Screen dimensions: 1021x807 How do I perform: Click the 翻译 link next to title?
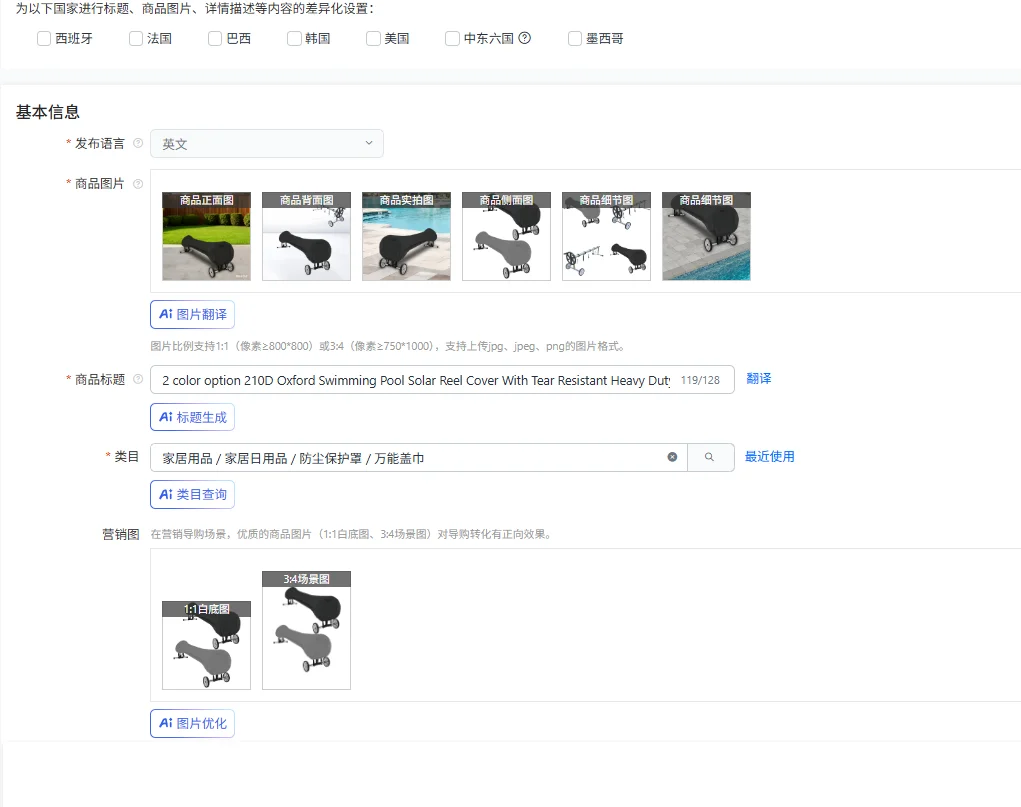pyautogui.click(x=759, y=378)
